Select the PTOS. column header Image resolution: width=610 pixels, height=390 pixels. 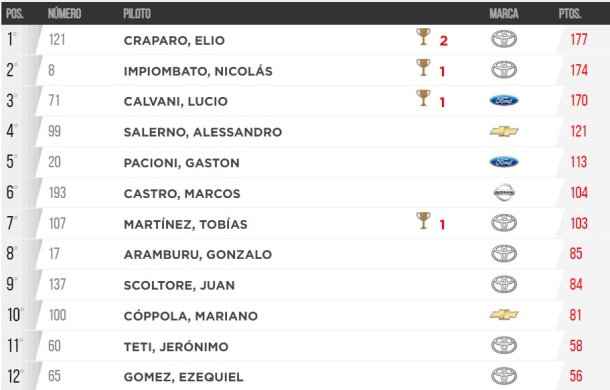(570, 14)
